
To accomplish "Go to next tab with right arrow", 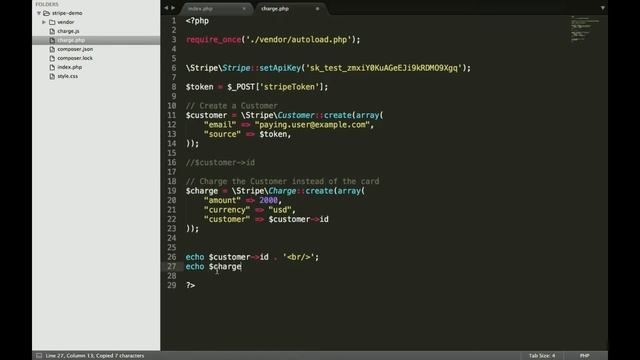I will 173,8.
